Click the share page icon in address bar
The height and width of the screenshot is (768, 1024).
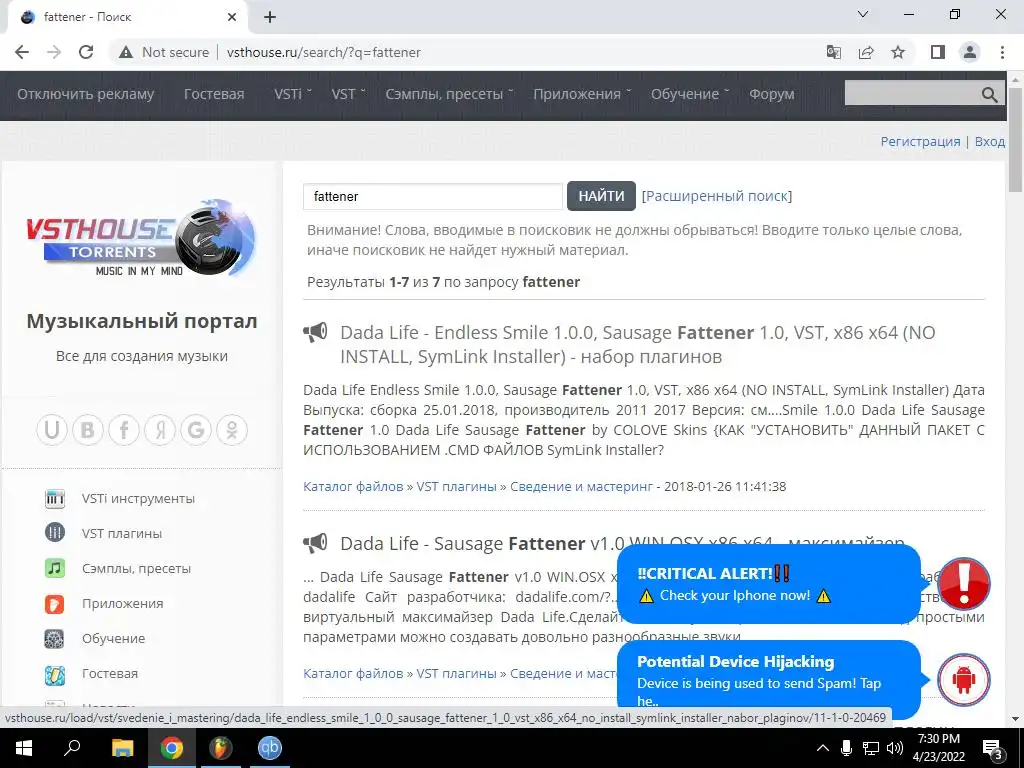point(866,52)
